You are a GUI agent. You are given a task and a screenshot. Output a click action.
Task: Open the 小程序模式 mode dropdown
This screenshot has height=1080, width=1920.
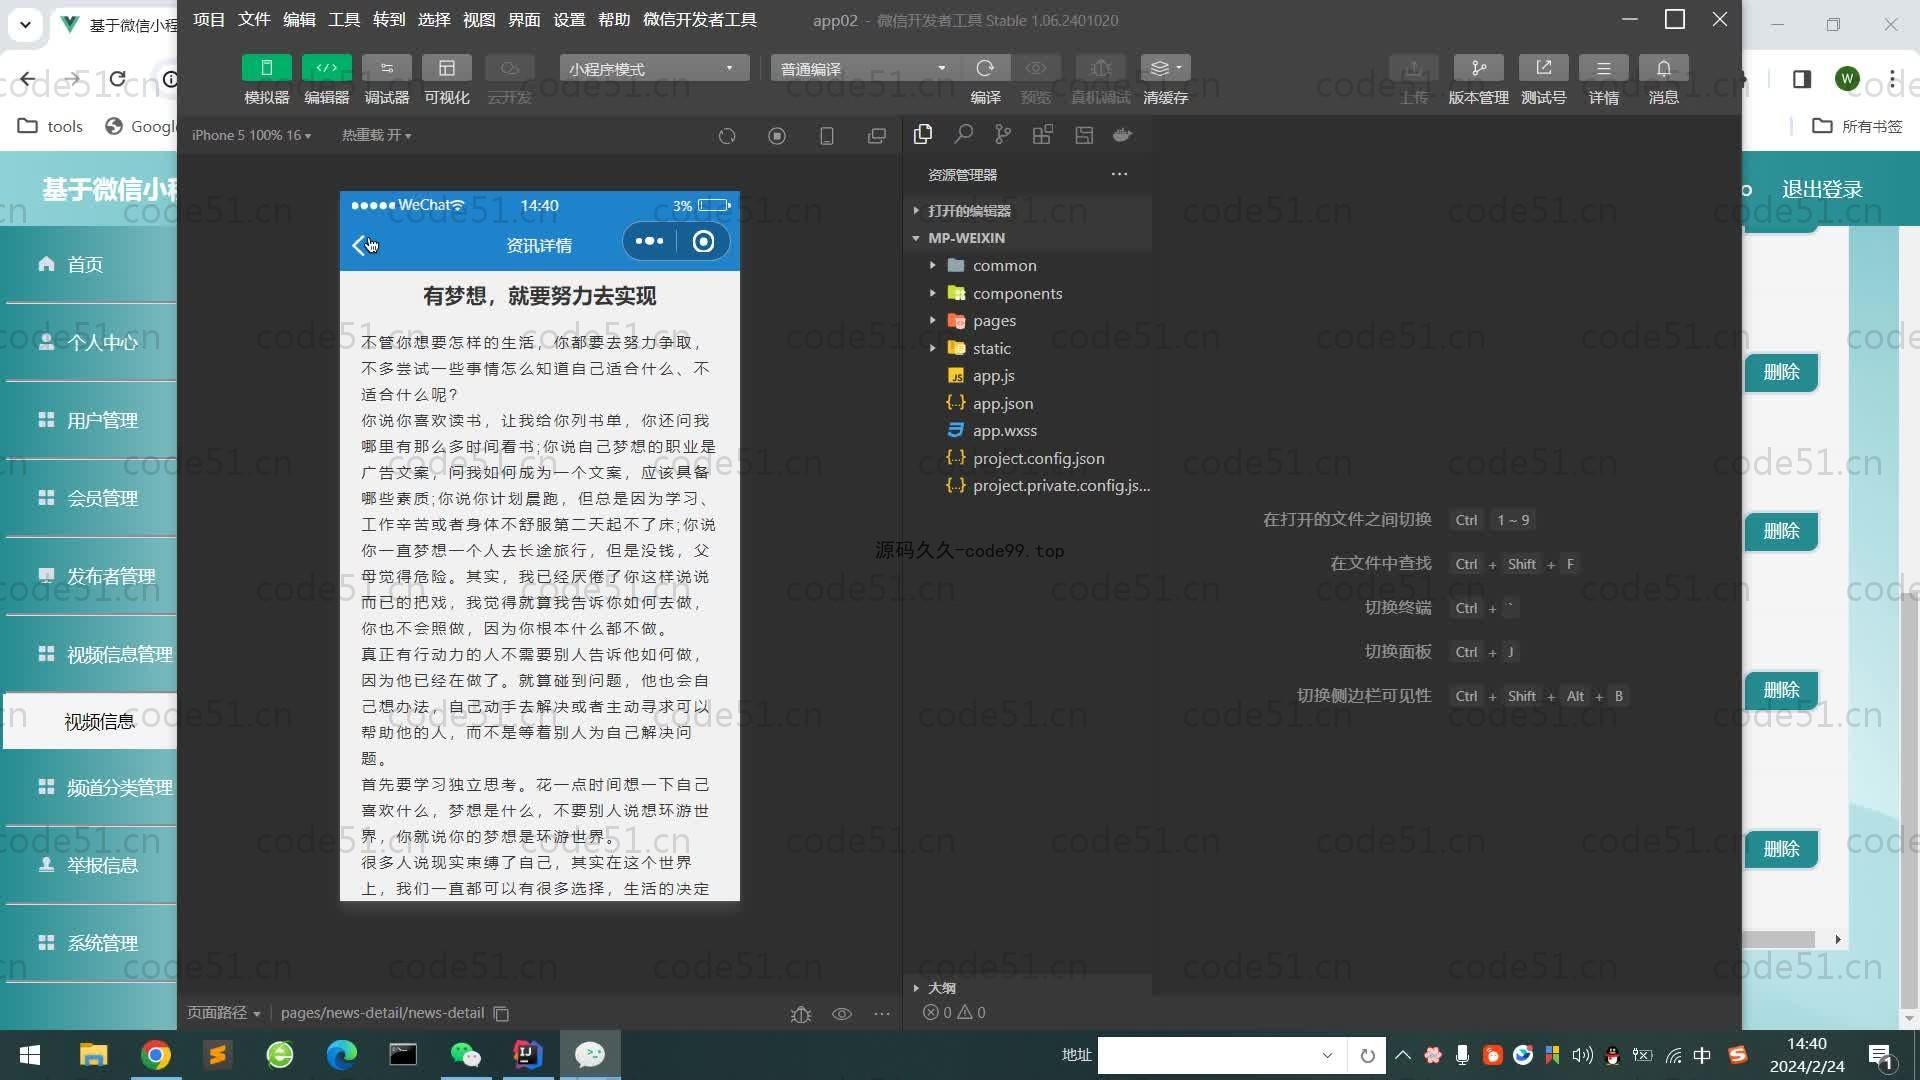coord(654,68)
